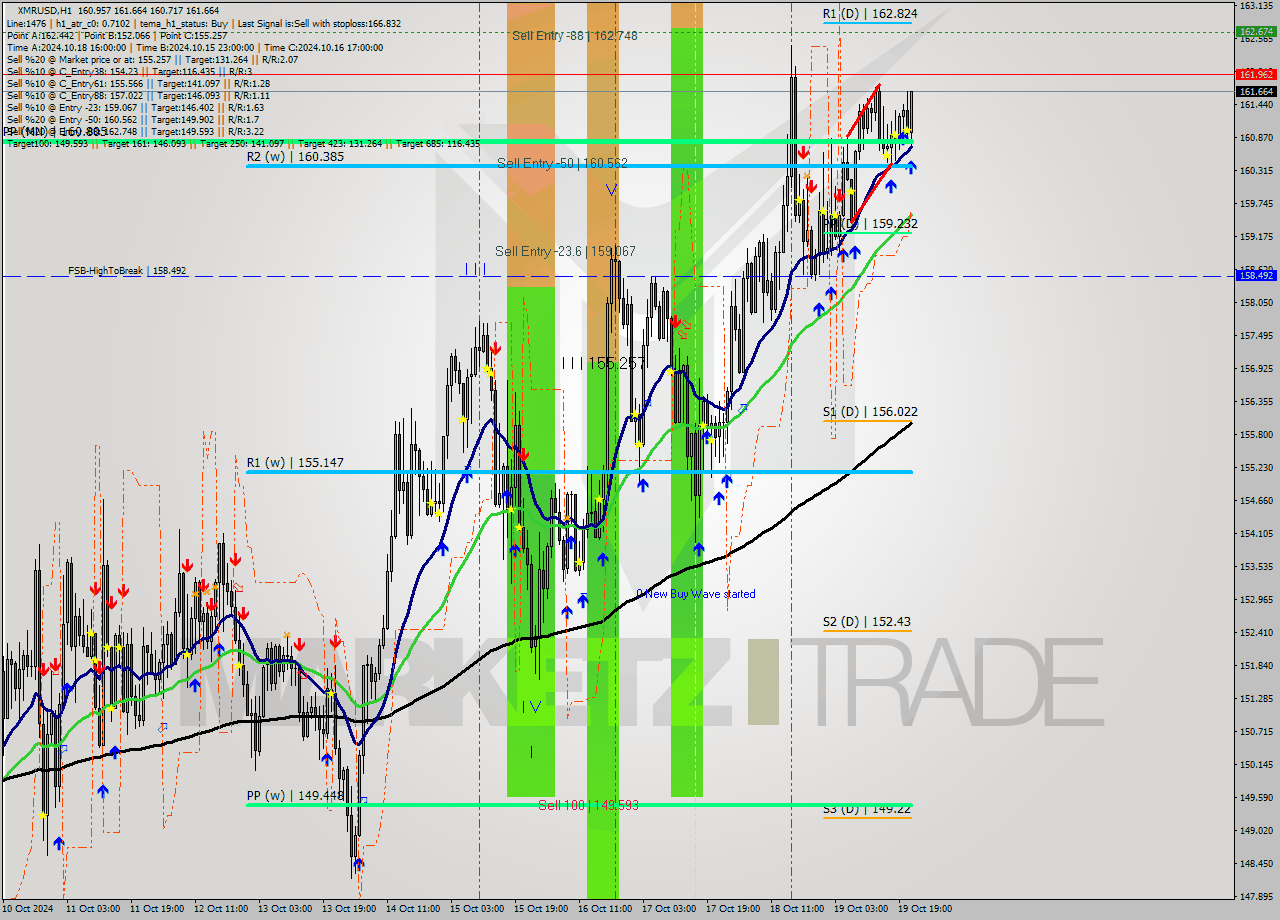
Task: Select the 'PP (w) | 149.448' pivot label
Action: (x=295, y=796)
